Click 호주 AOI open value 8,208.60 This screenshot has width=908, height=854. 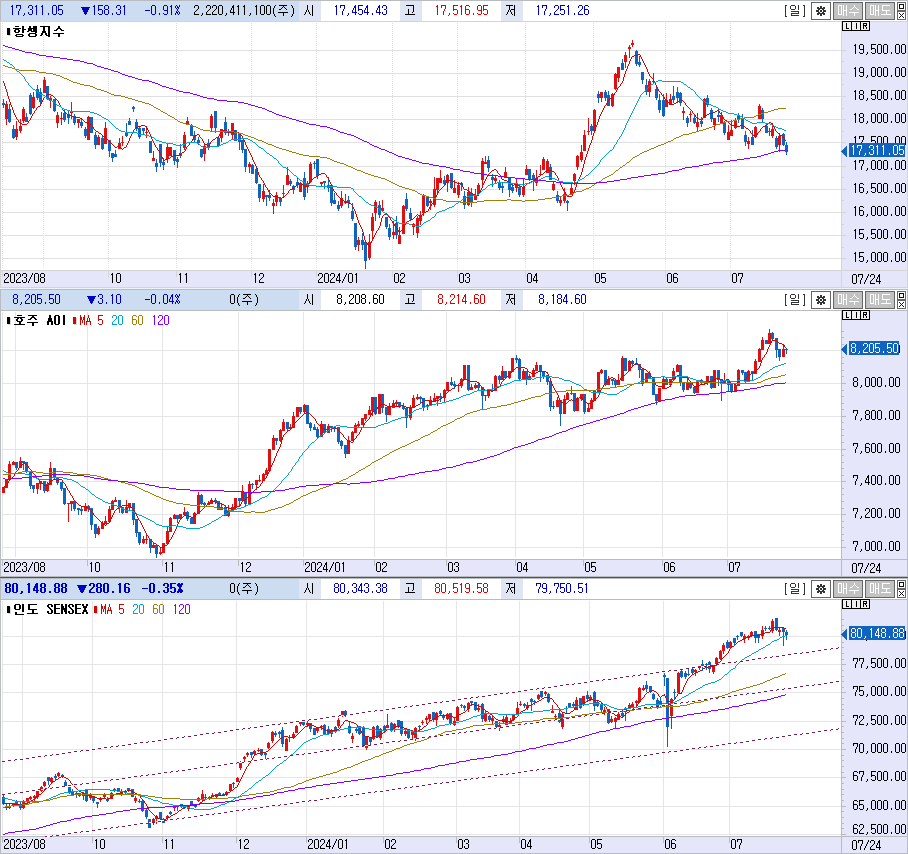[x=360, y=299]
